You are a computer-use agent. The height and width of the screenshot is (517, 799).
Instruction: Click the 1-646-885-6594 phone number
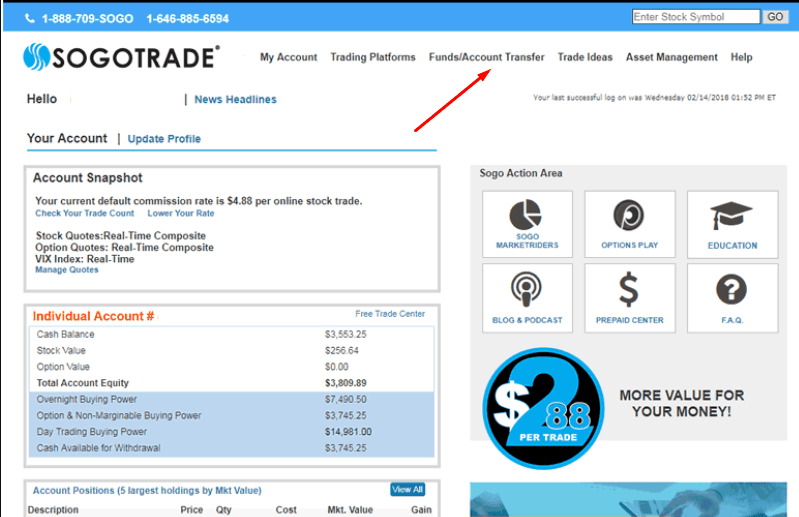(188, 18)
